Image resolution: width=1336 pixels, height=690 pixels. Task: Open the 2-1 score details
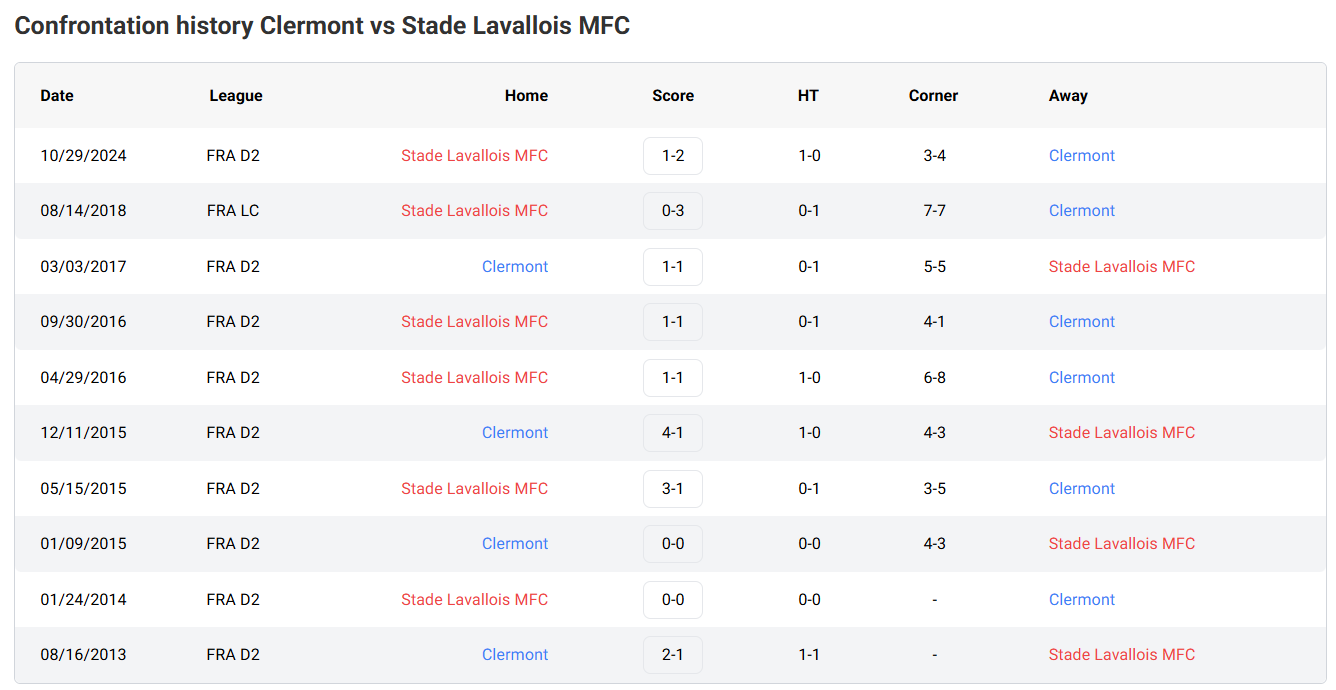coord(672,655)
